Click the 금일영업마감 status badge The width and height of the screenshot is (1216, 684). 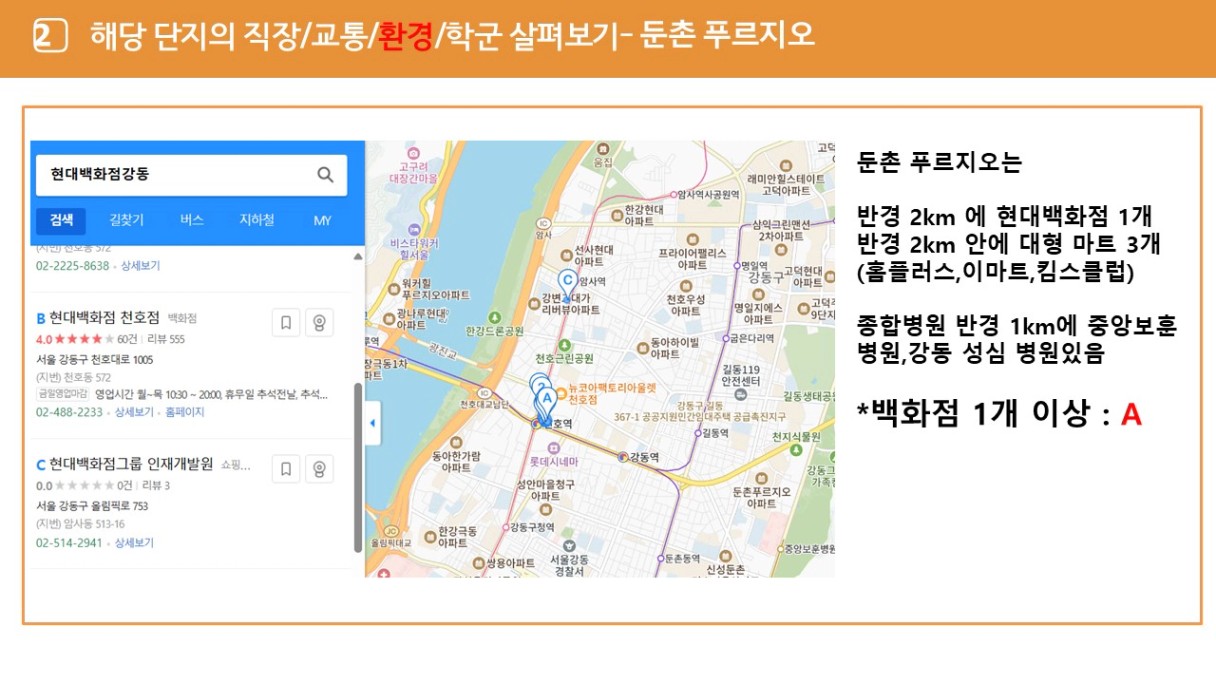(63, 394)
